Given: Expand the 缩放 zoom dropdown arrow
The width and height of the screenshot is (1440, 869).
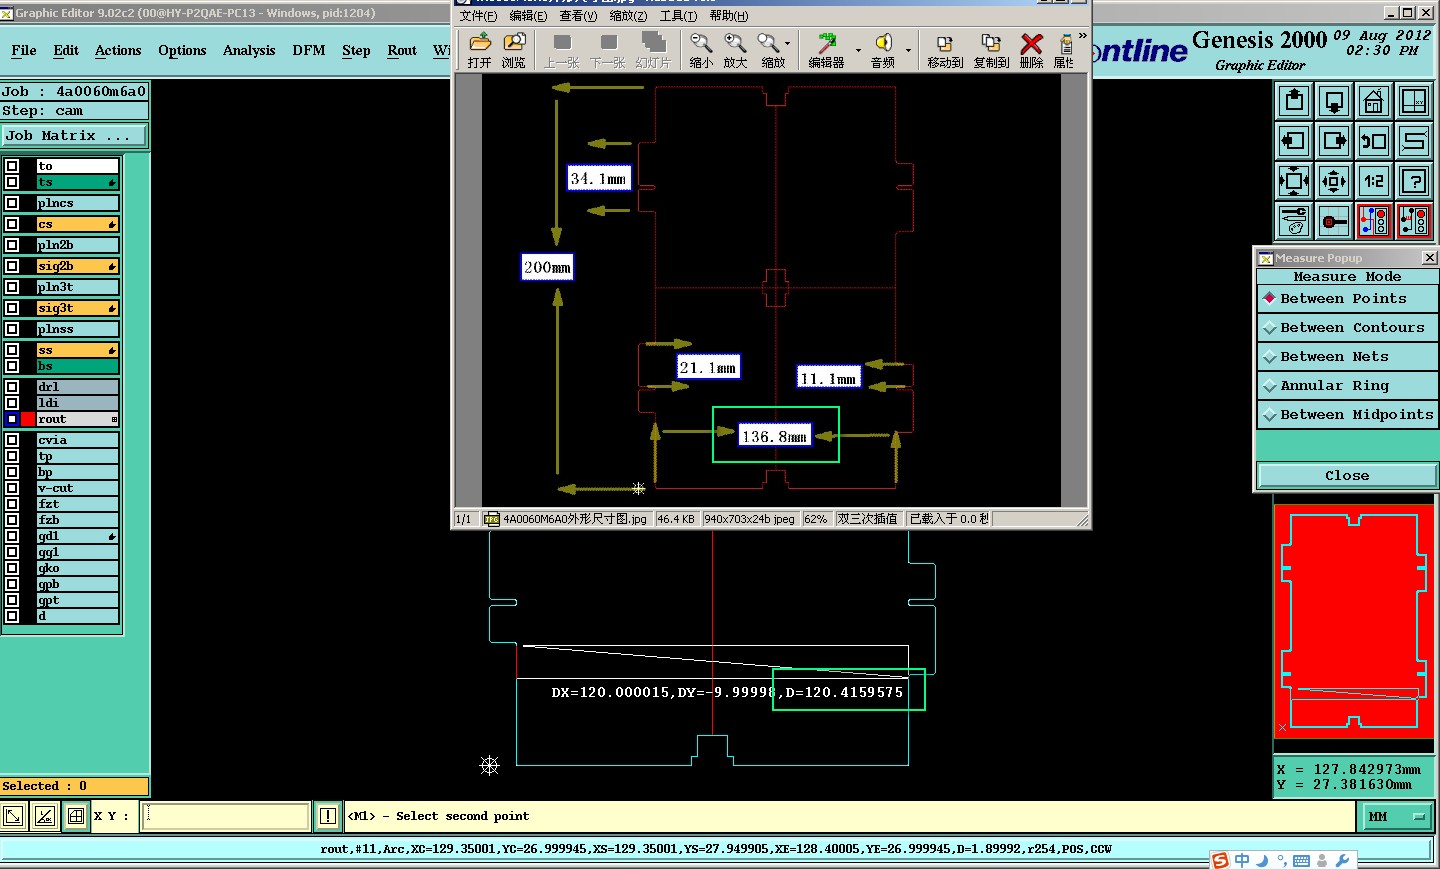Looking at the screenshot, I should [x=788, y=44].
